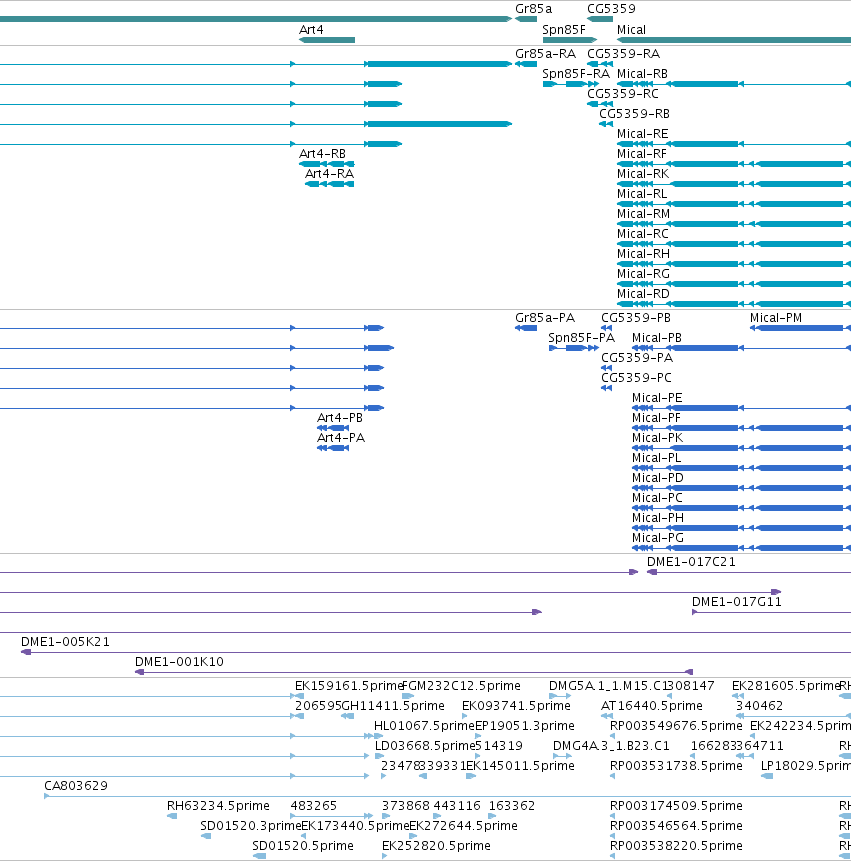Image resolution: width=851 pixels, height=861 pixels.
Task: Click the Mical-RE transcript label
Action: tap(642, 134)
